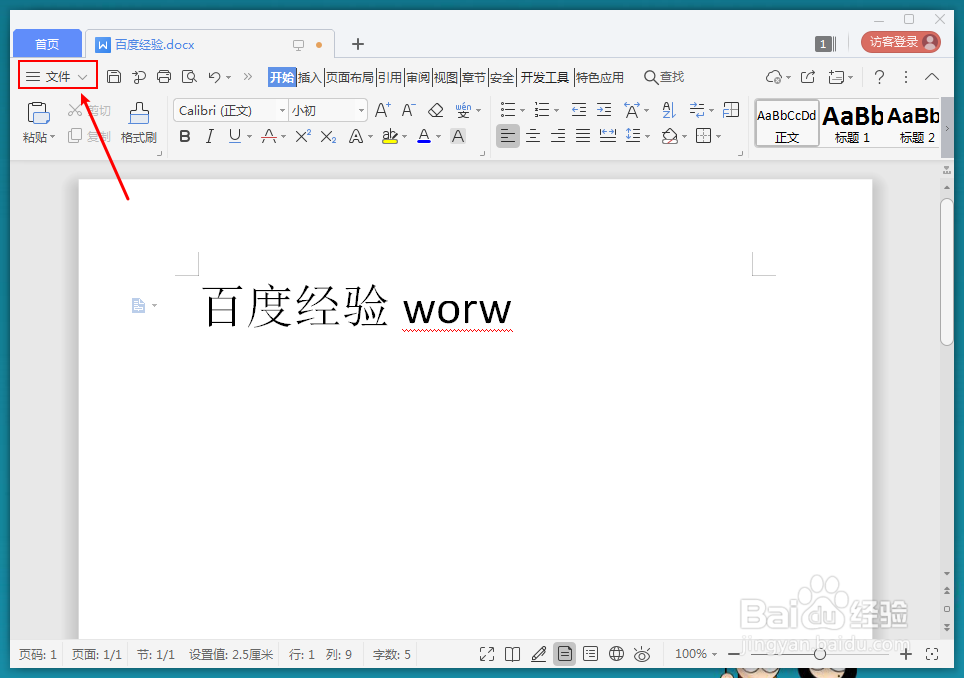Click the zoom in plus button
The image size is (964, 678).
point(906,654)
